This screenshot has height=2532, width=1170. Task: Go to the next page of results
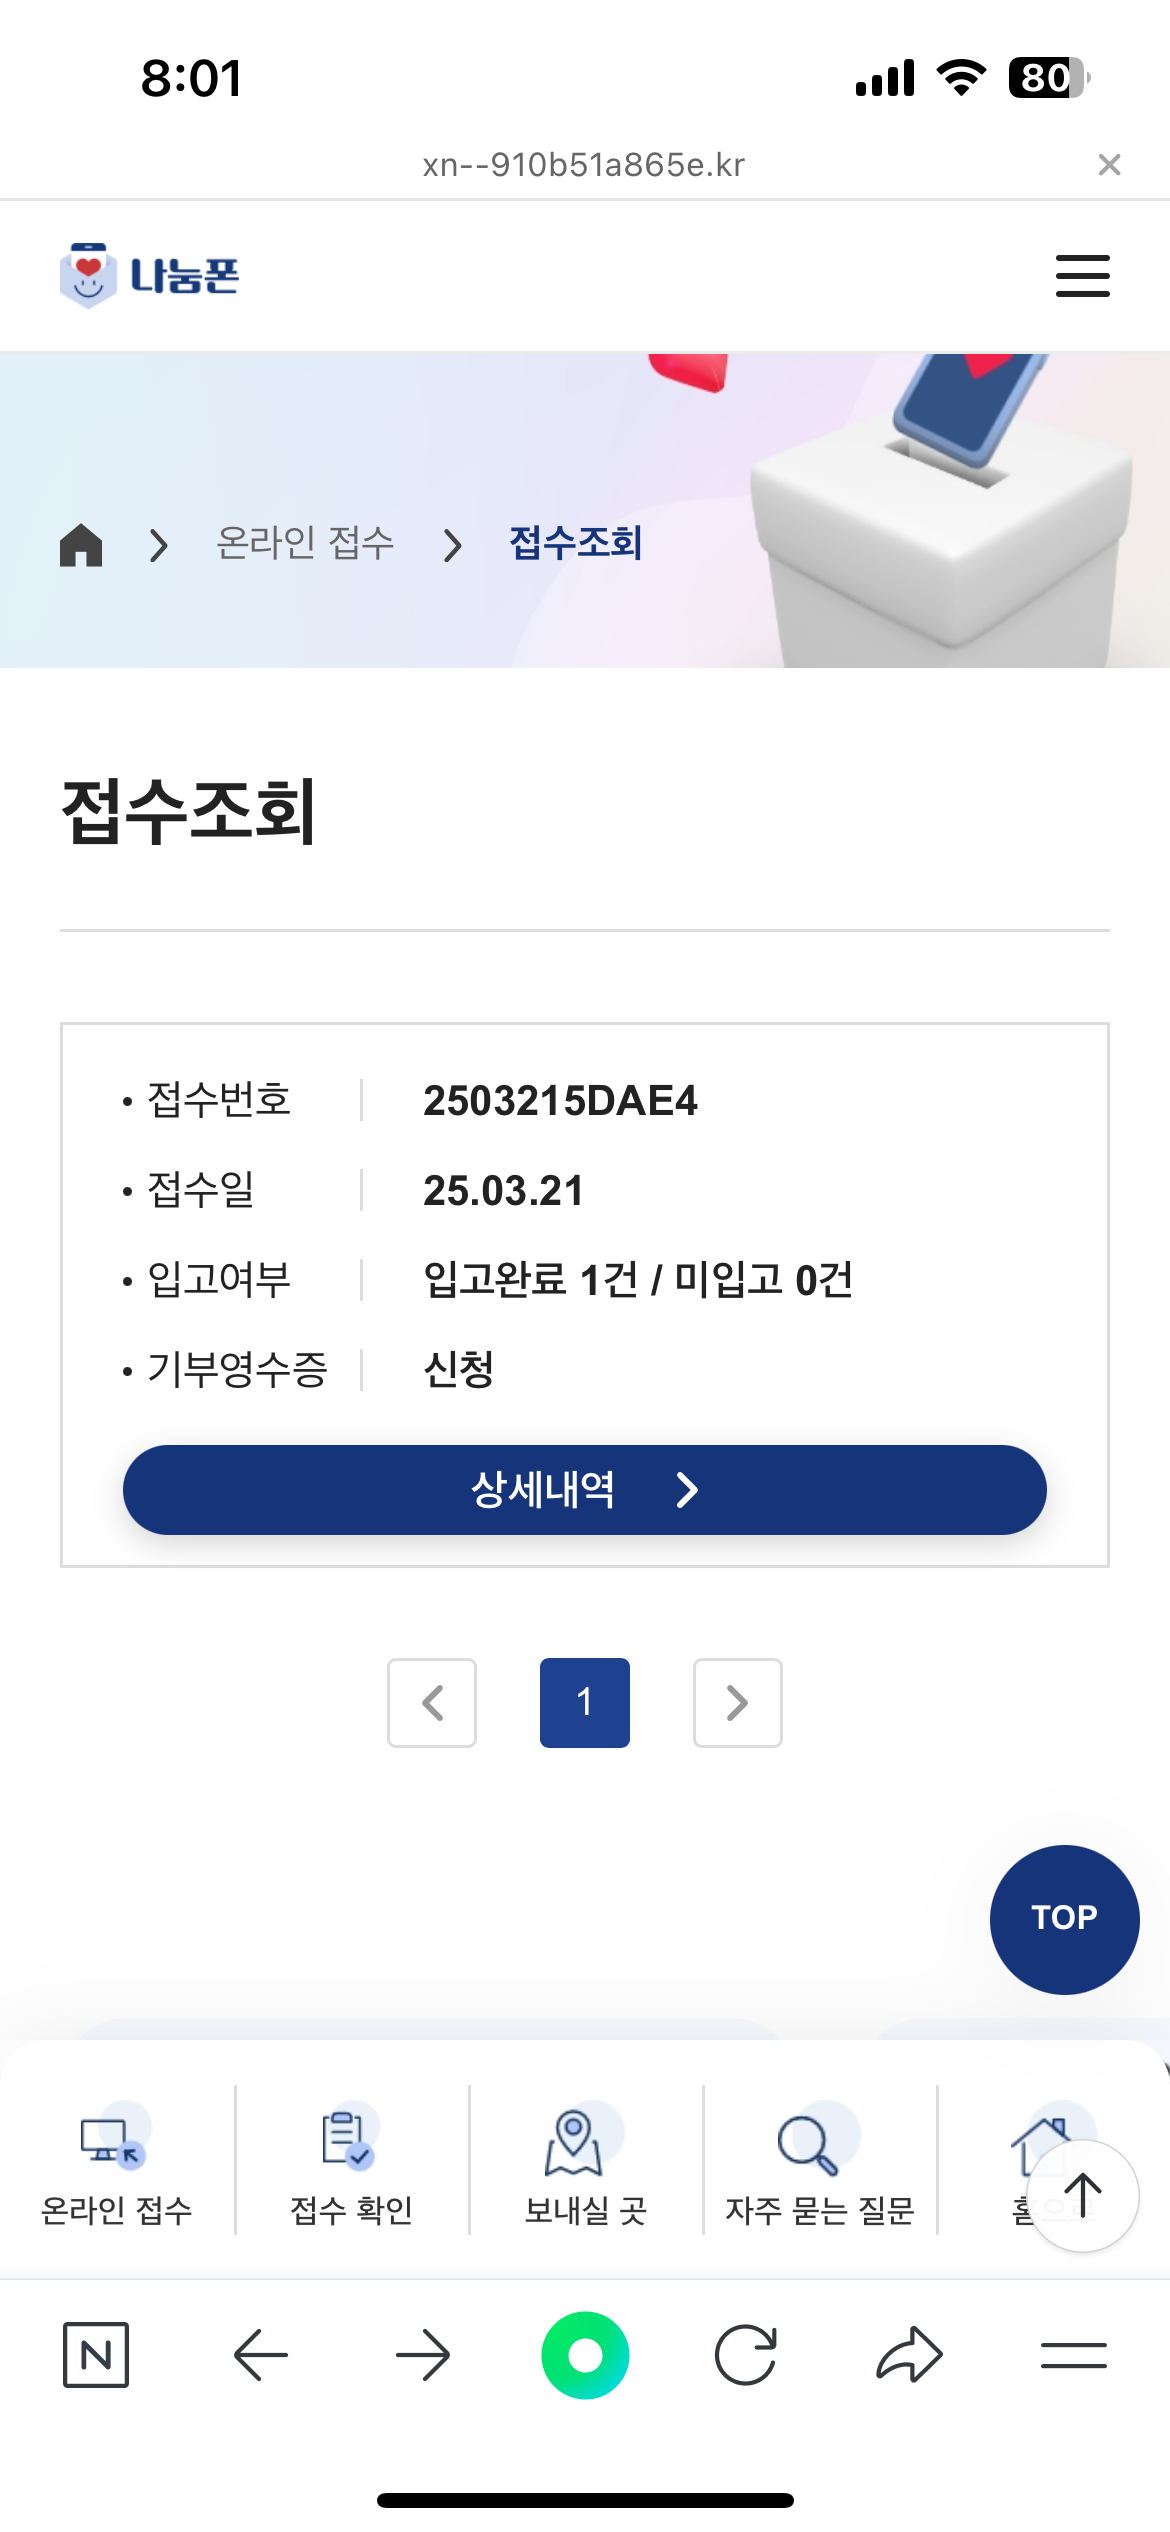(738, 1703)
